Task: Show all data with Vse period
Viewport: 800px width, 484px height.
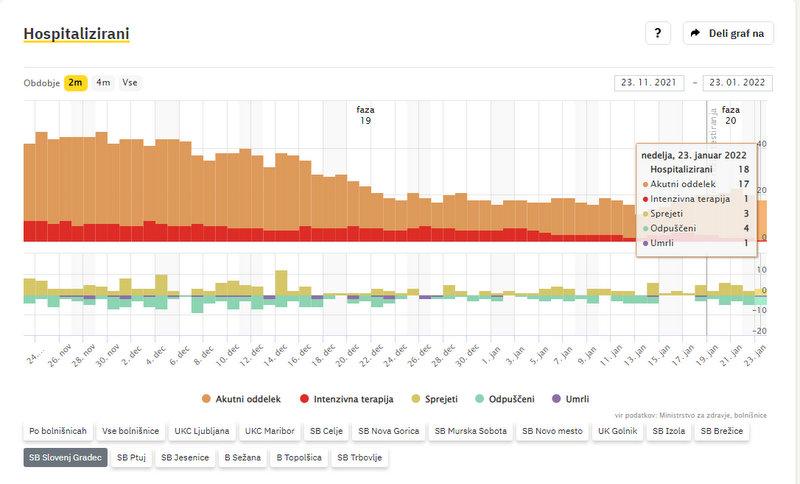Action: (130, 83)
